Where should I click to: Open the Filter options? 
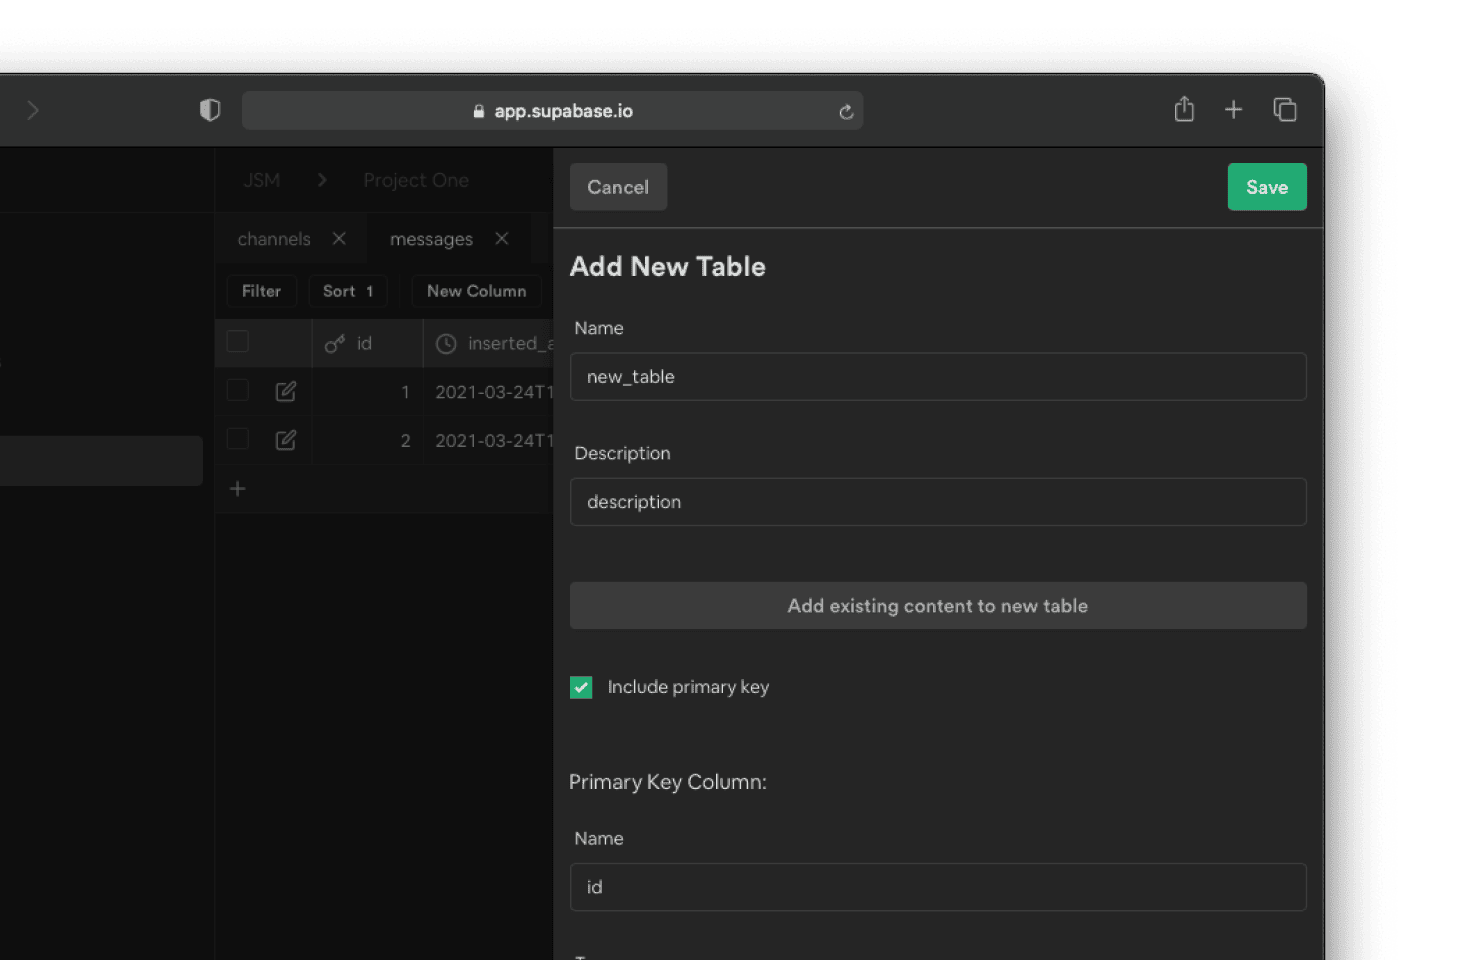(x=261, y=291)
